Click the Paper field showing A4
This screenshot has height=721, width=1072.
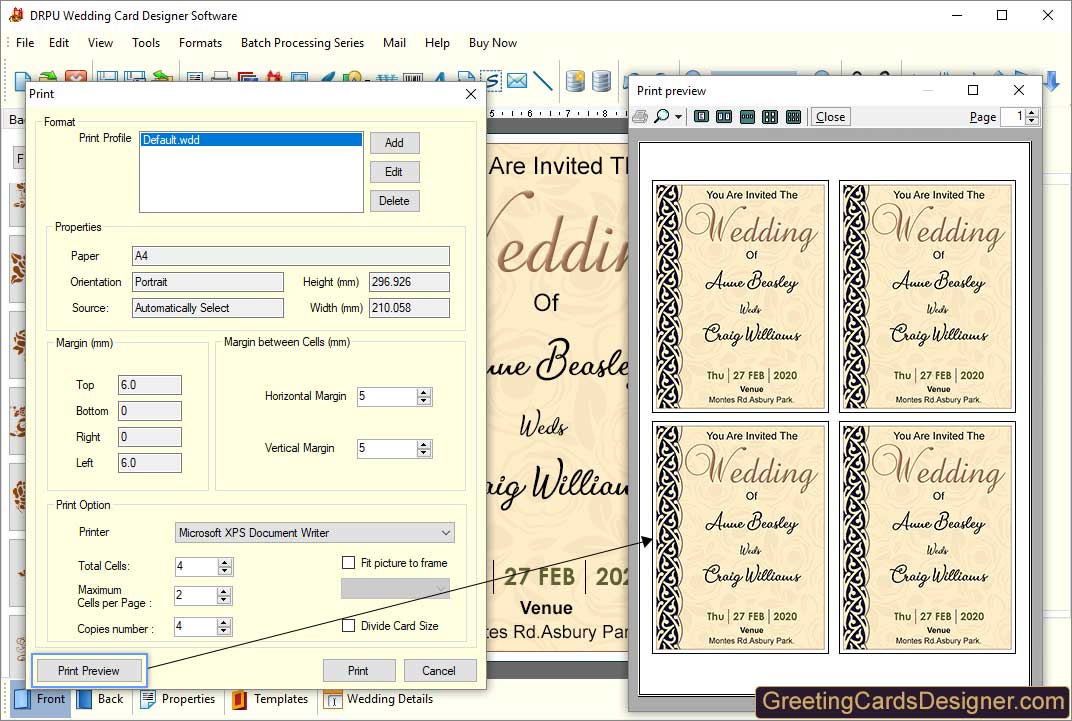291,256
